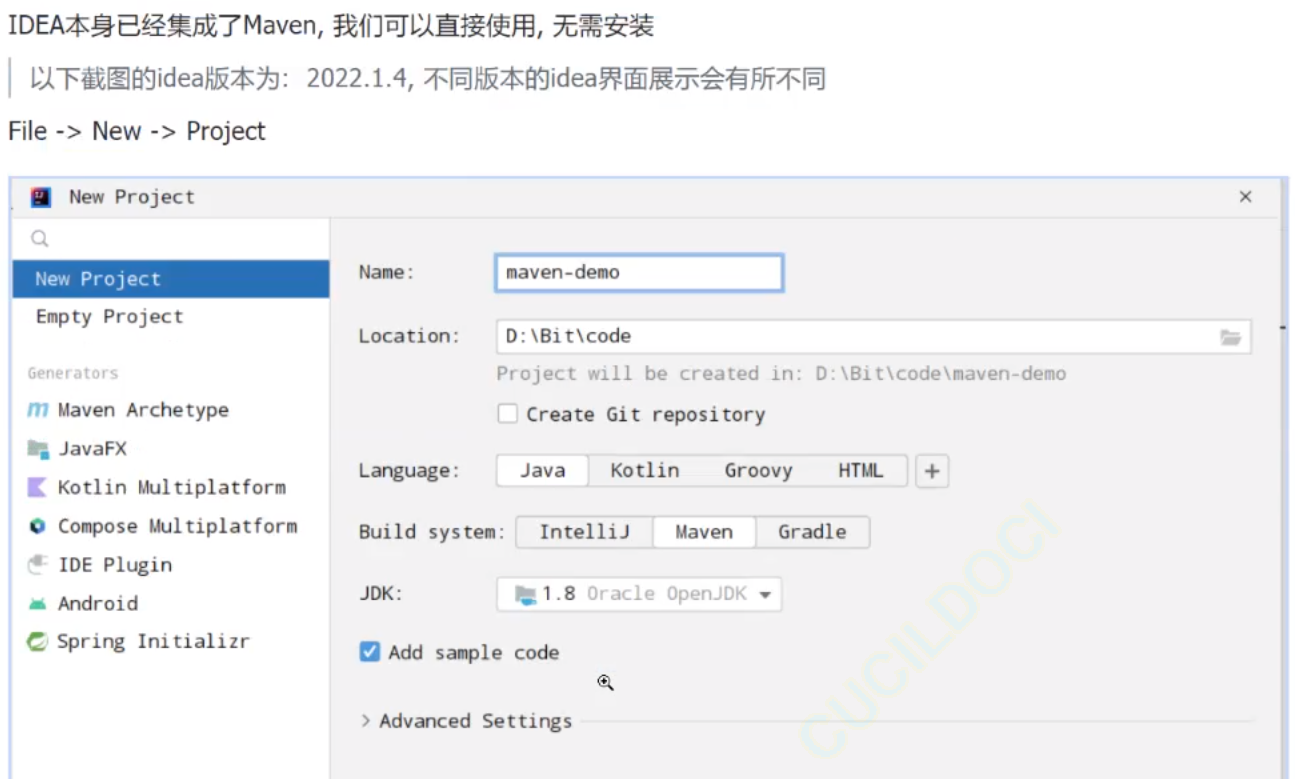
Task: Open IDE Plugin generator
Action: 115,565
